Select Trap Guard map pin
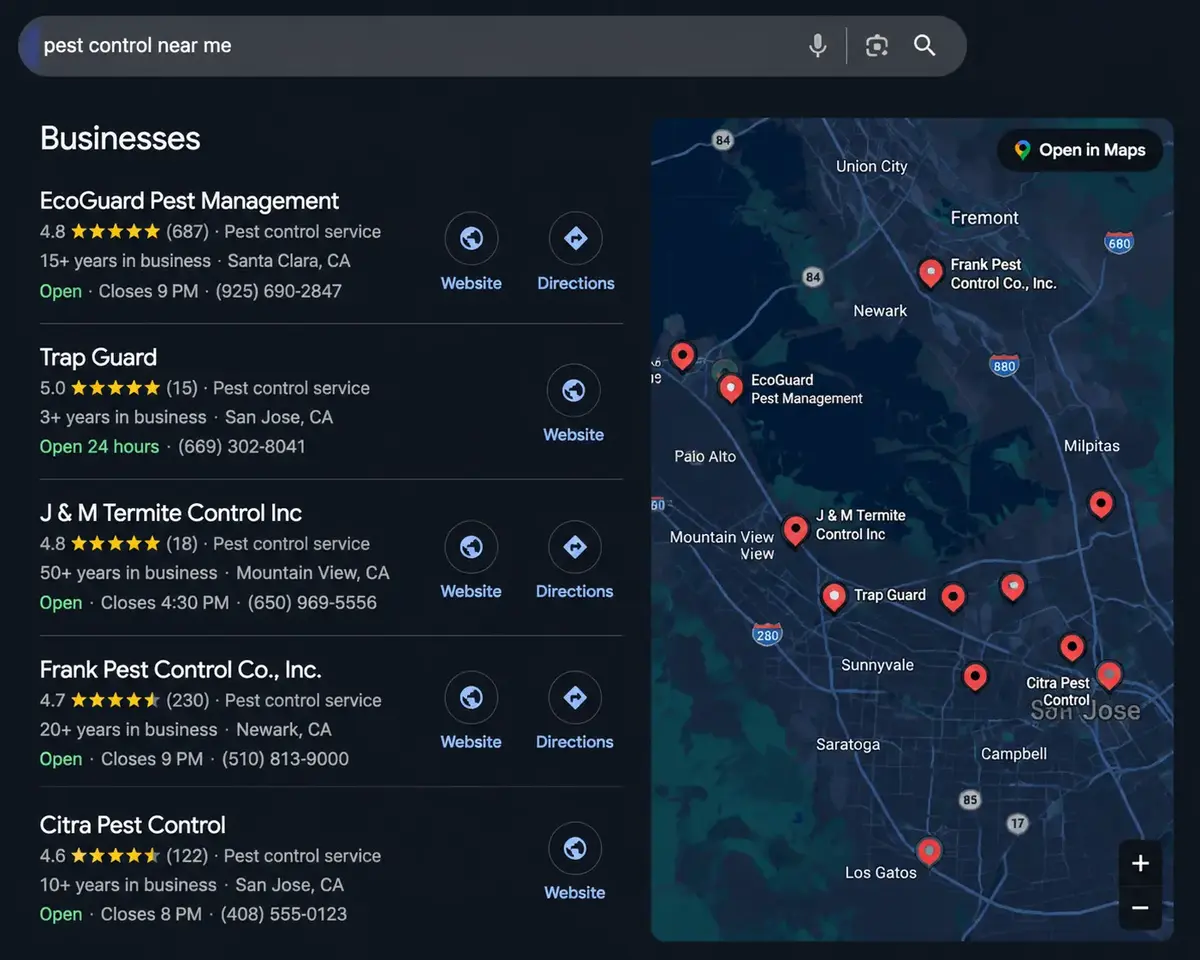This screenshot has width=1200, height=960. click(x=834, y=597)
